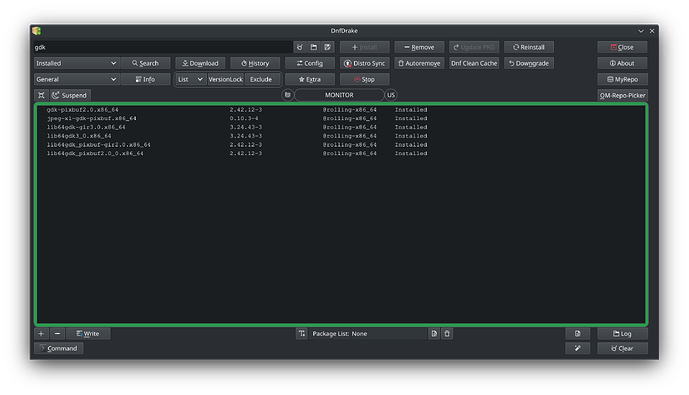The width and height of the screenshot is (689, 395).
Task: Click the round US locale button
Action: pos(391,95)
